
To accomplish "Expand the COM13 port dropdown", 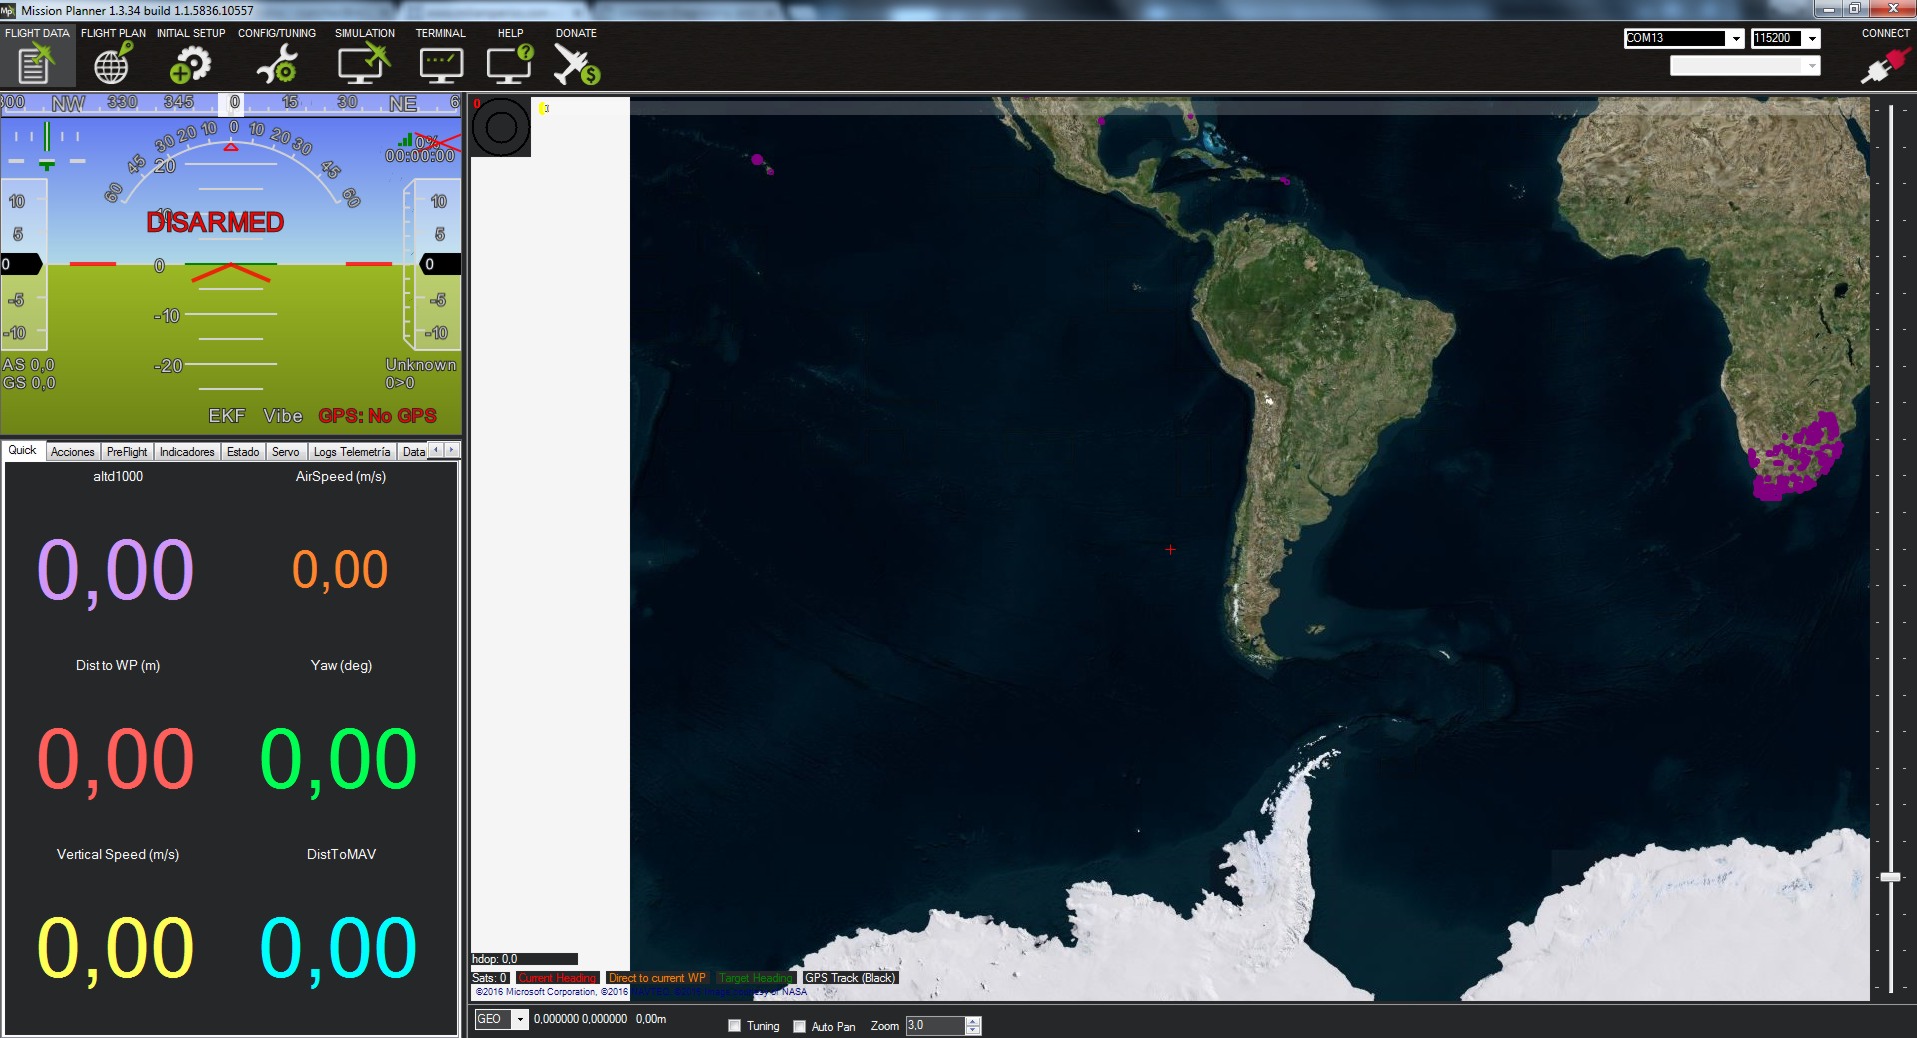I will point(1736,39).
